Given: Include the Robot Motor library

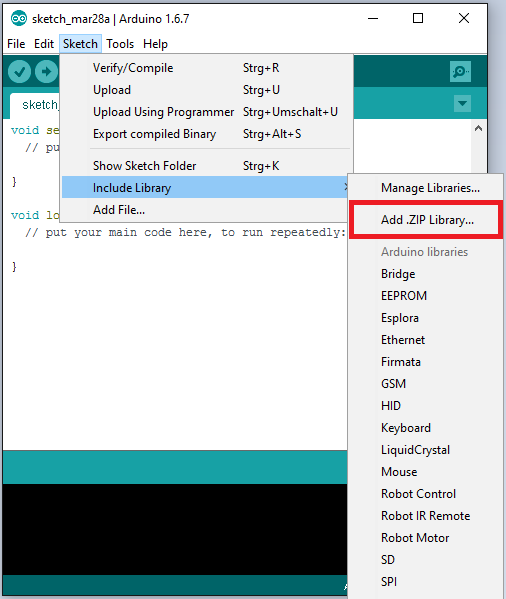Looking at the screenshot, I should click(x=425, y=538).
